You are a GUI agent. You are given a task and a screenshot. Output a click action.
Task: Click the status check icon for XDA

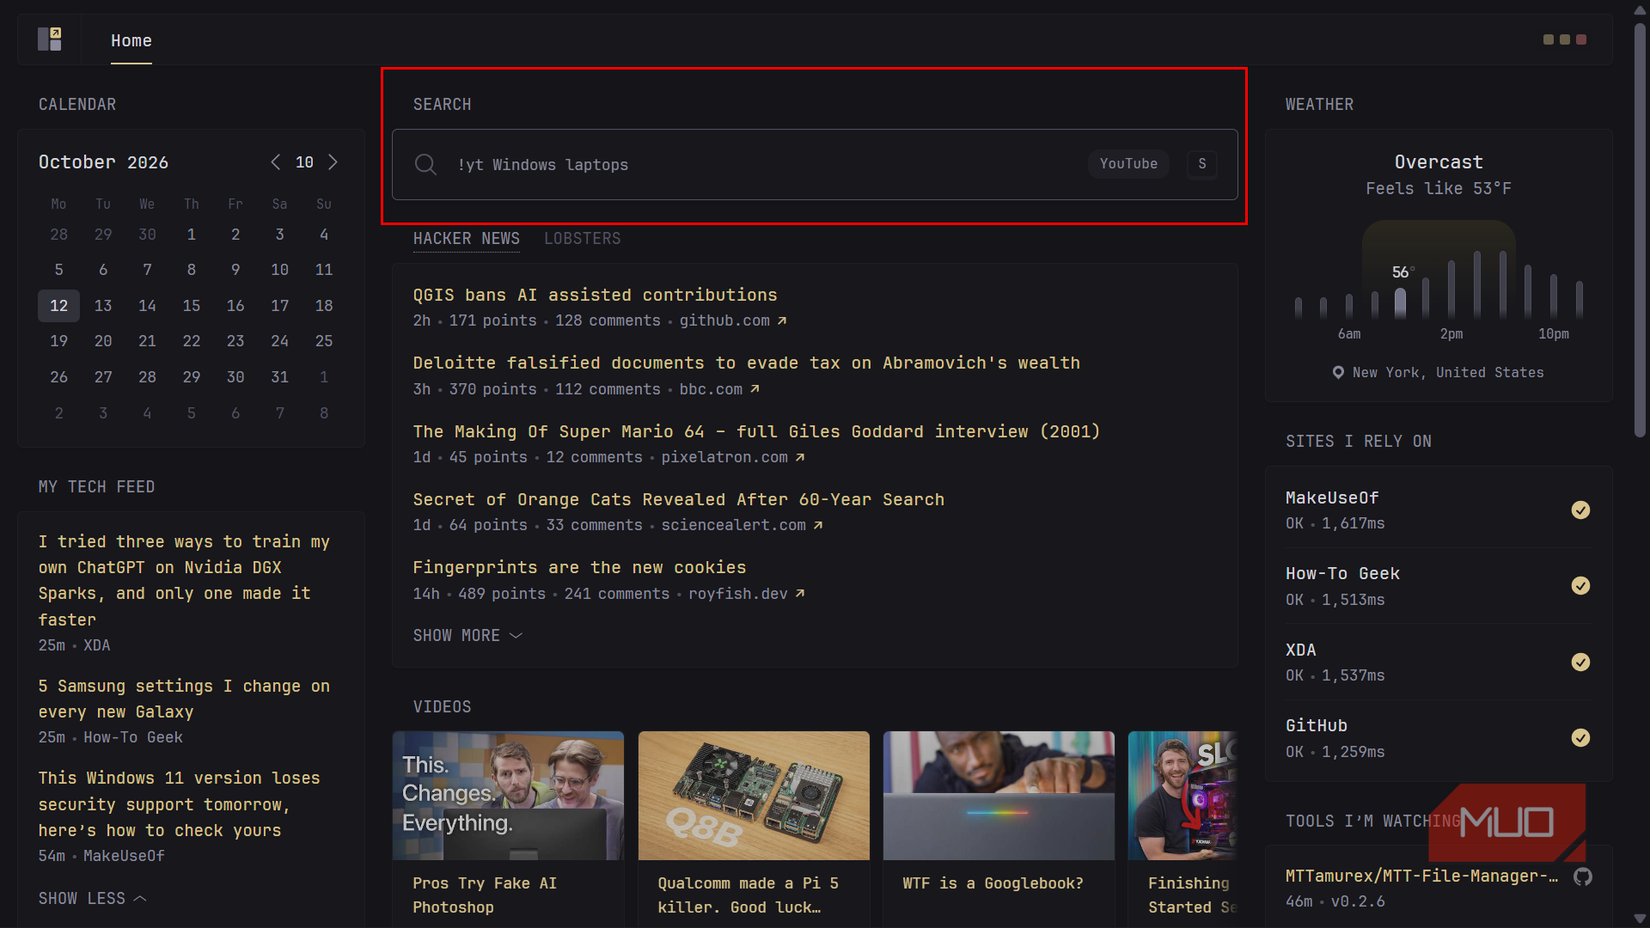click(1580, 662)
